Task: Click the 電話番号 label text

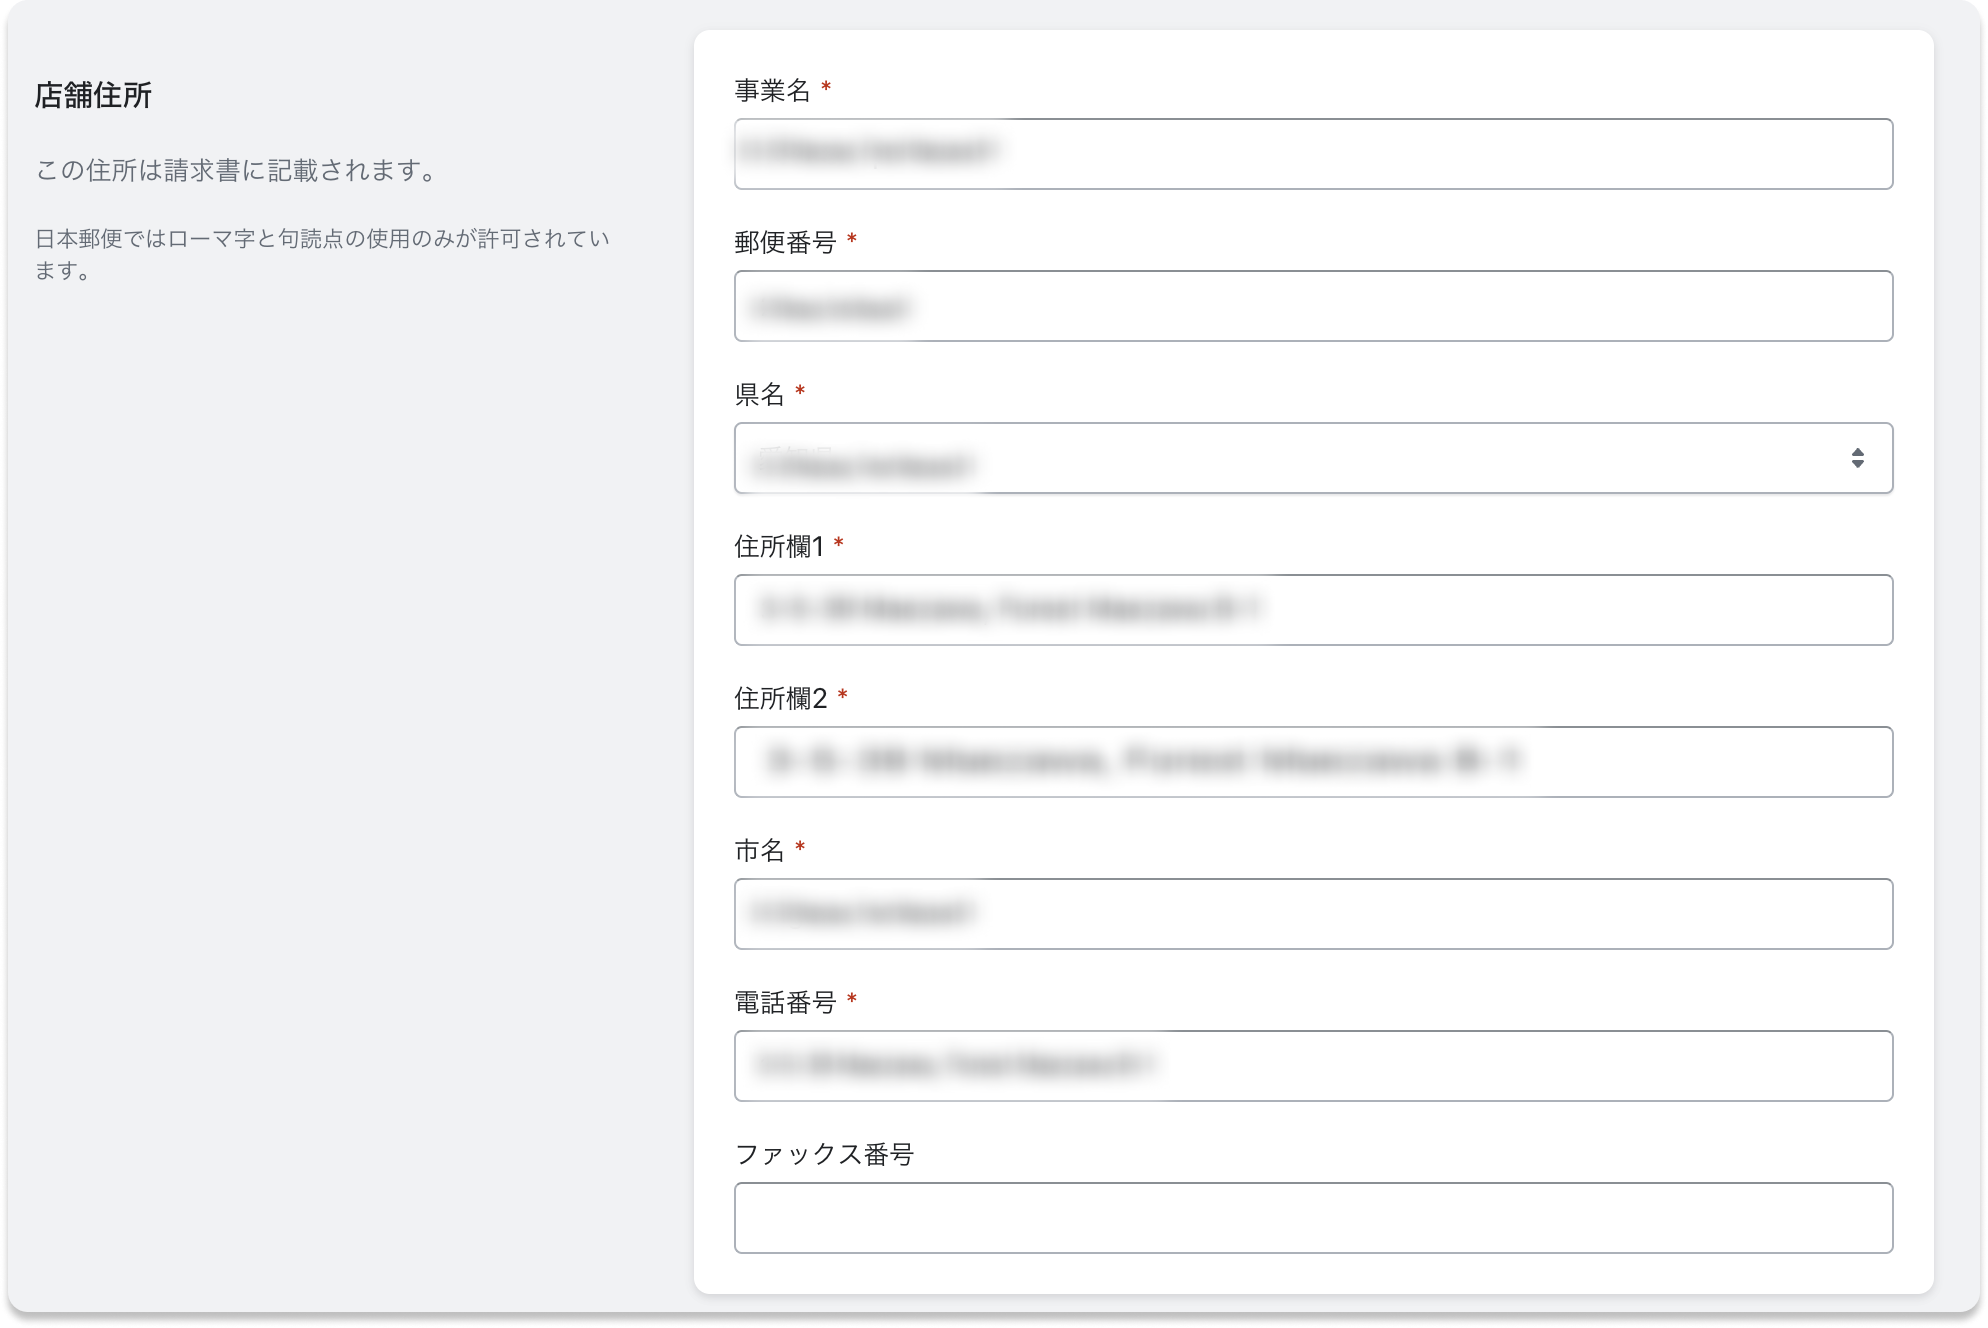Action: point(785,1000)
